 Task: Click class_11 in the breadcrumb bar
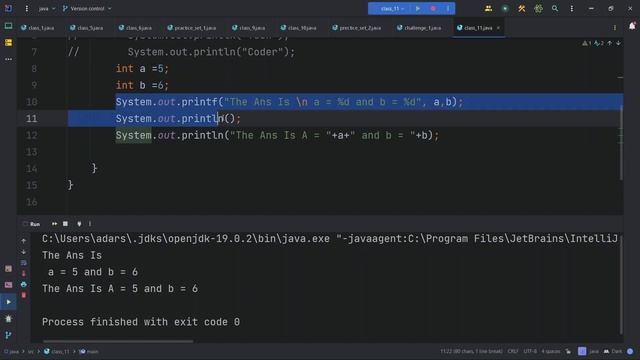(57, 351)
